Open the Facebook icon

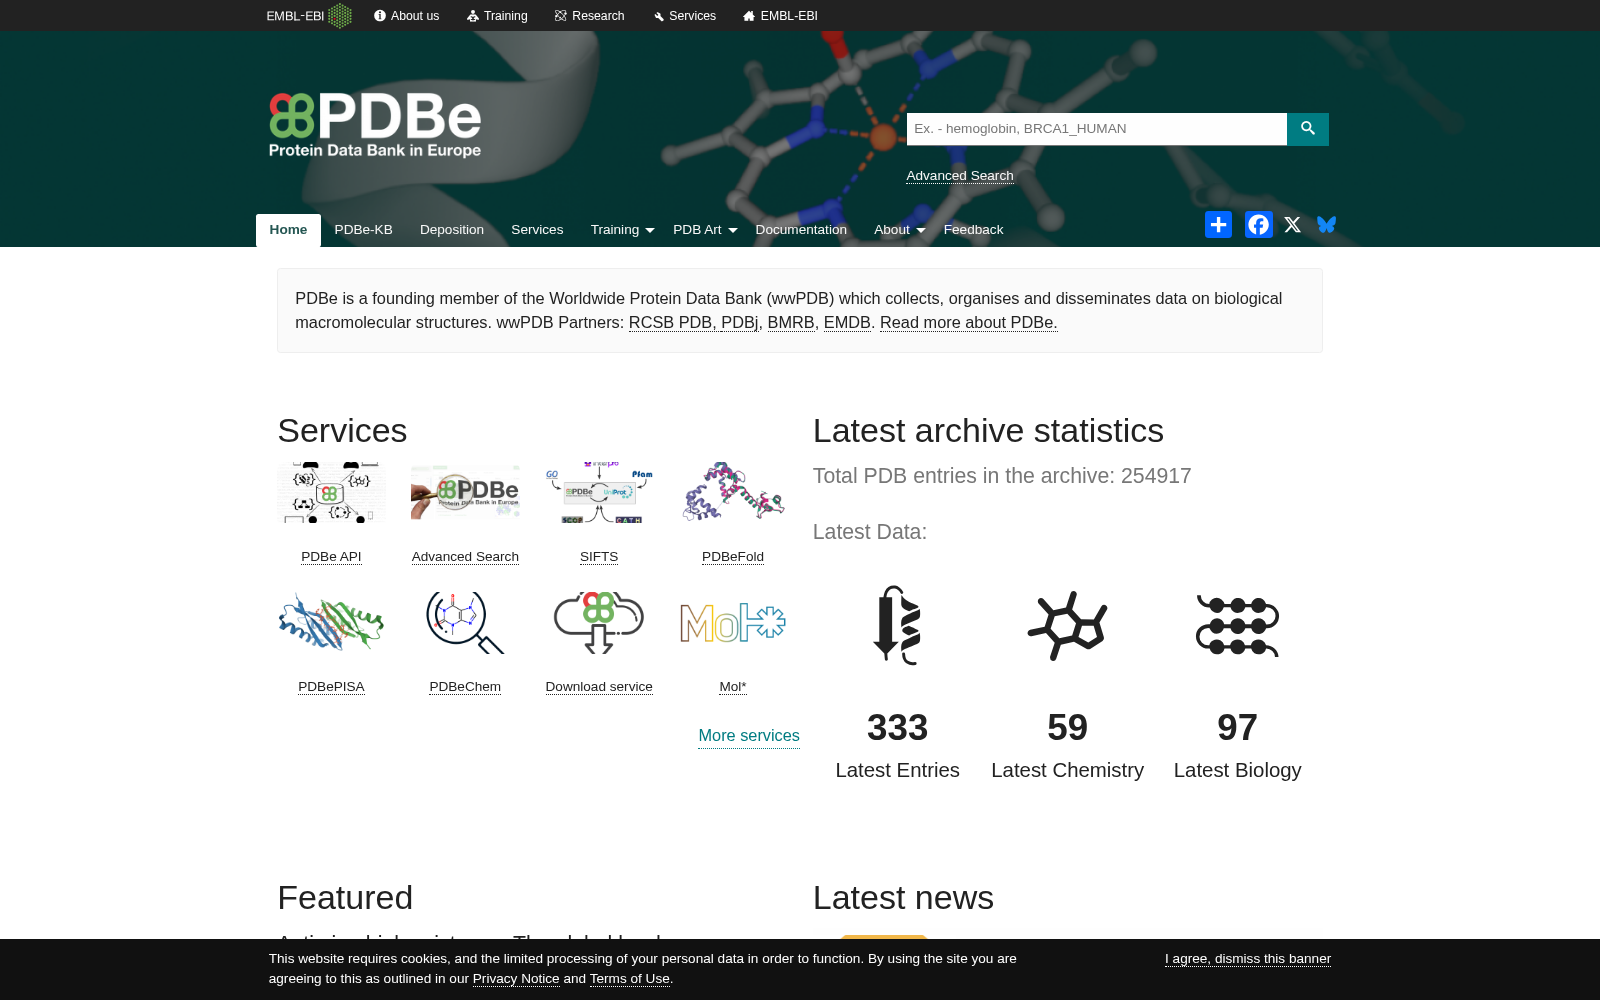point(1258,225)
